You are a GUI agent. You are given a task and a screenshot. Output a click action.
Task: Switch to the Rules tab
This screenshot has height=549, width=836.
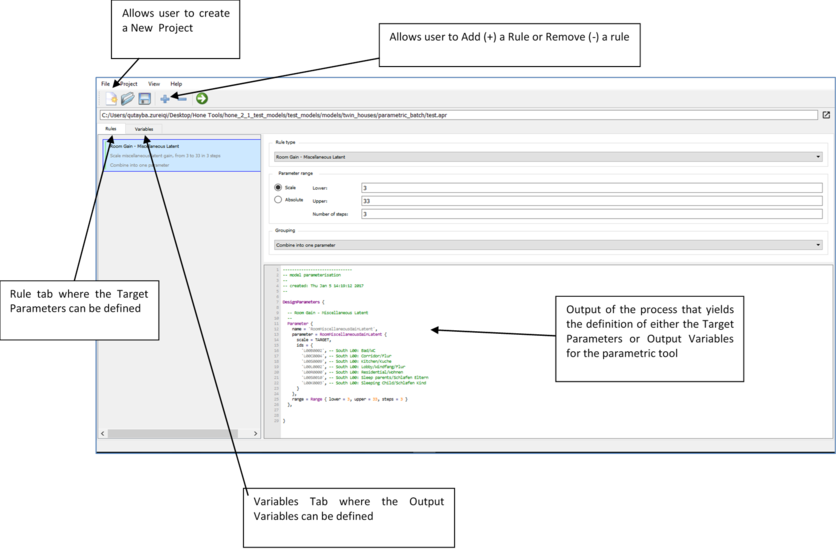click(x=111, y=130)
